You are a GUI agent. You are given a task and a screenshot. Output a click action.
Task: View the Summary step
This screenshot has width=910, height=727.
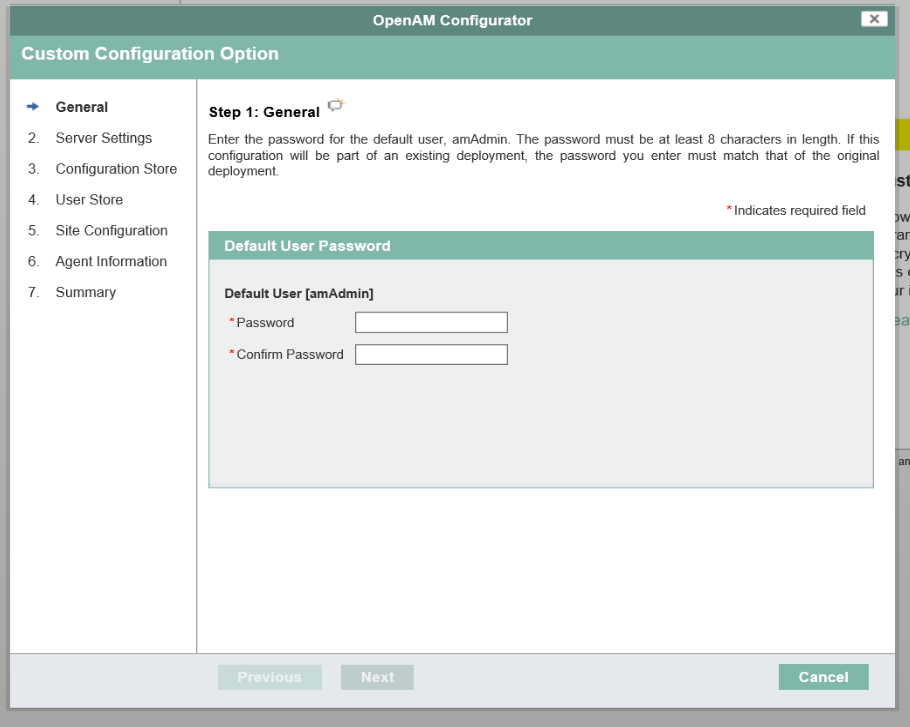tap(85, 292)
